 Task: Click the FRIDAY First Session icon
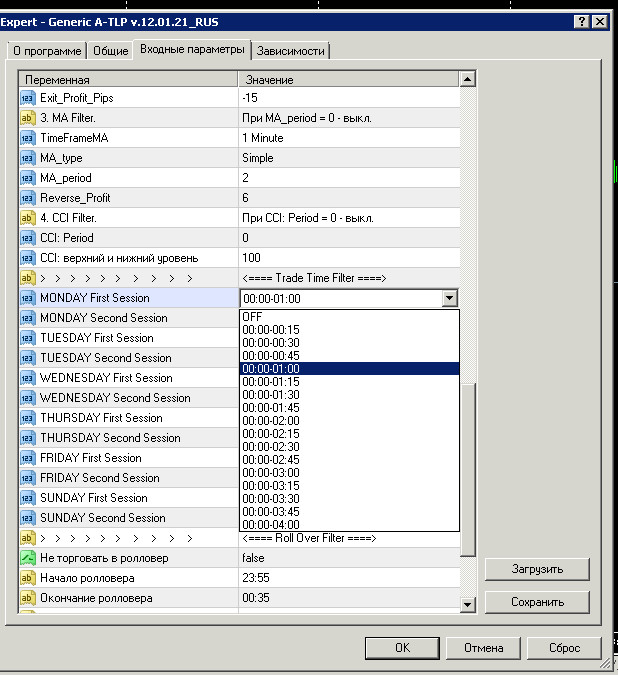coord(27,458)
